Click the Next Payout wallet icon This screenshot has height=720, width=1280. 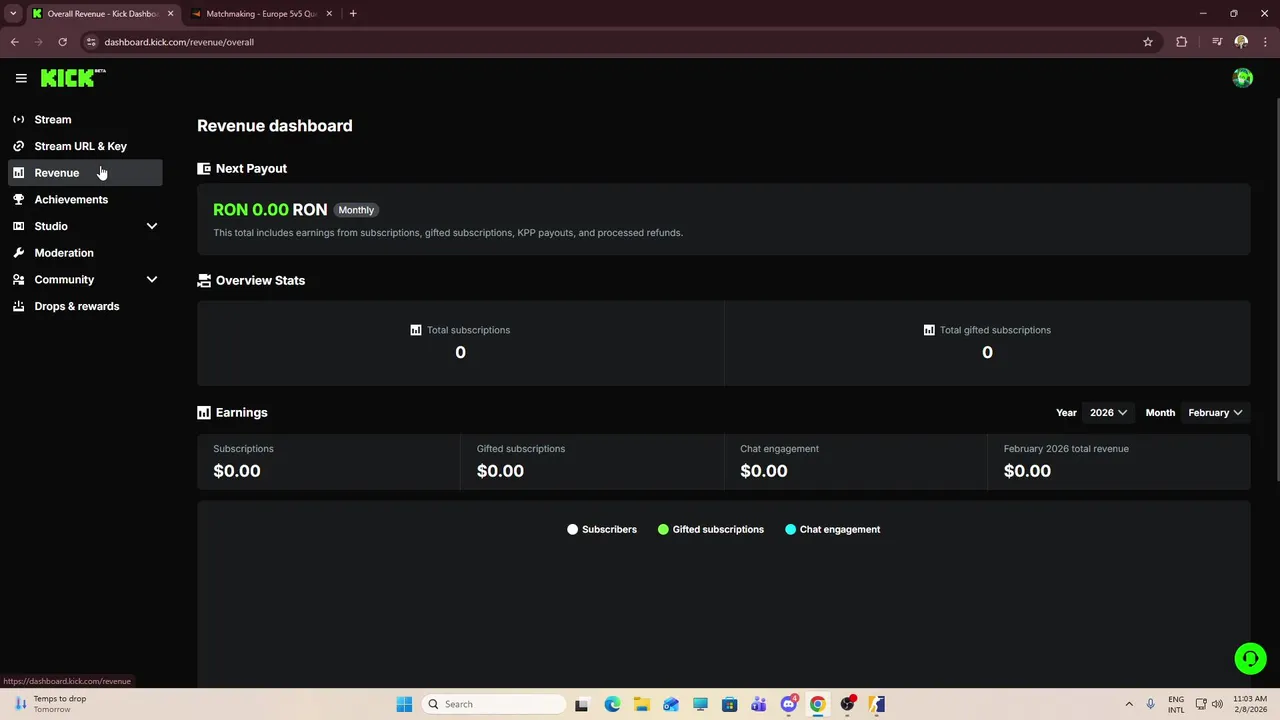click(x=204, y=169)
